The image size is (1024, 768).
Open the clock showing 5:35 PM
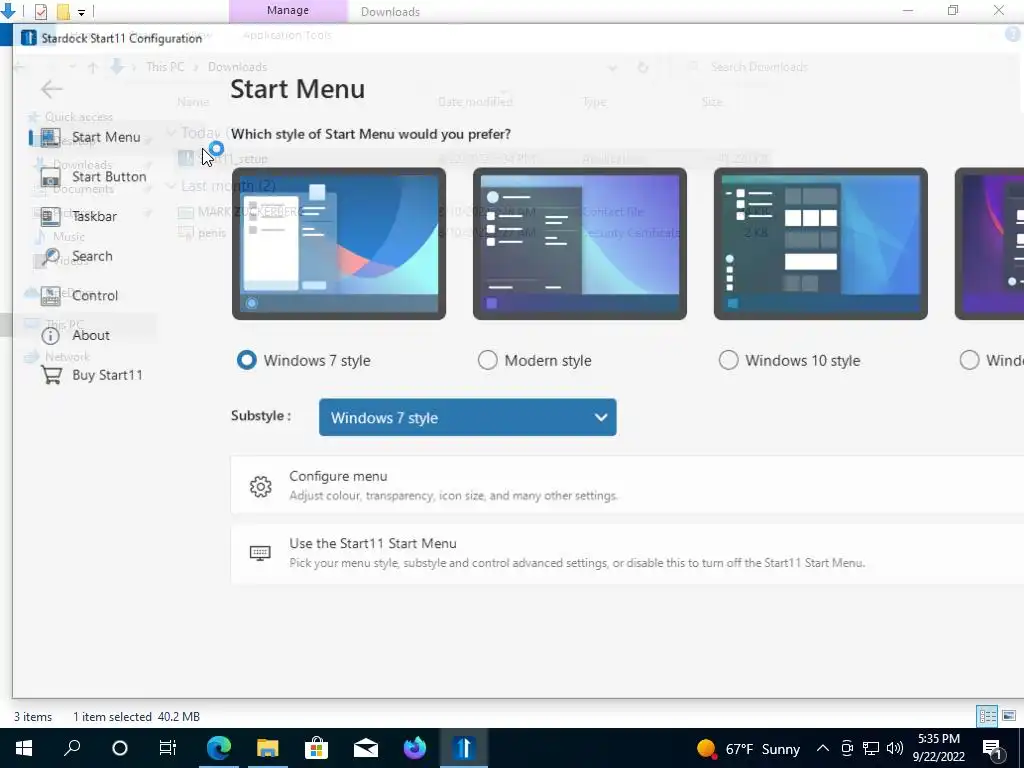tap(939, 748)
